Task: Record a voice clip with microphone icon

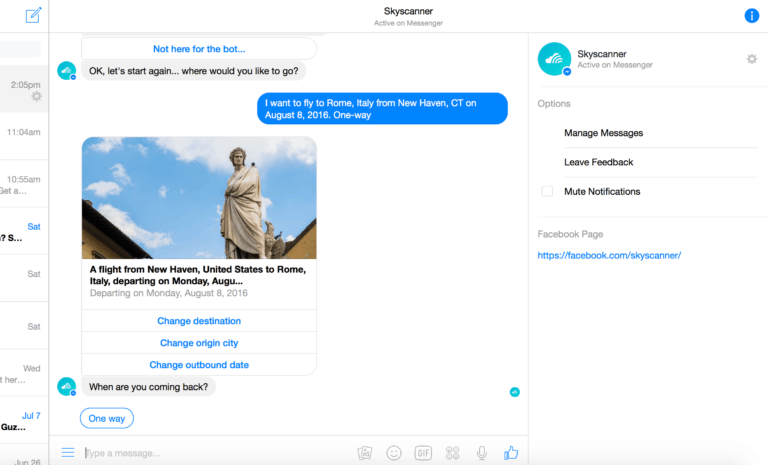Action: click(x=482, y=453)
